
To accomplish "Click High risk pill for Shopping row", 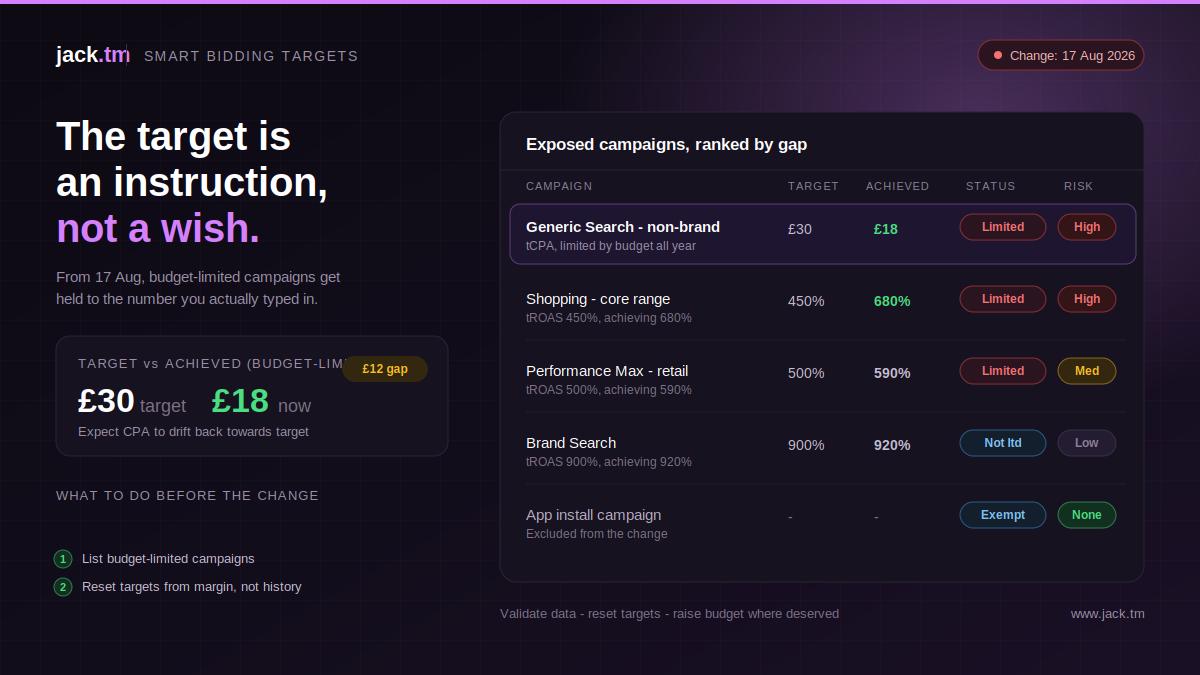I will coord(1087,299).
